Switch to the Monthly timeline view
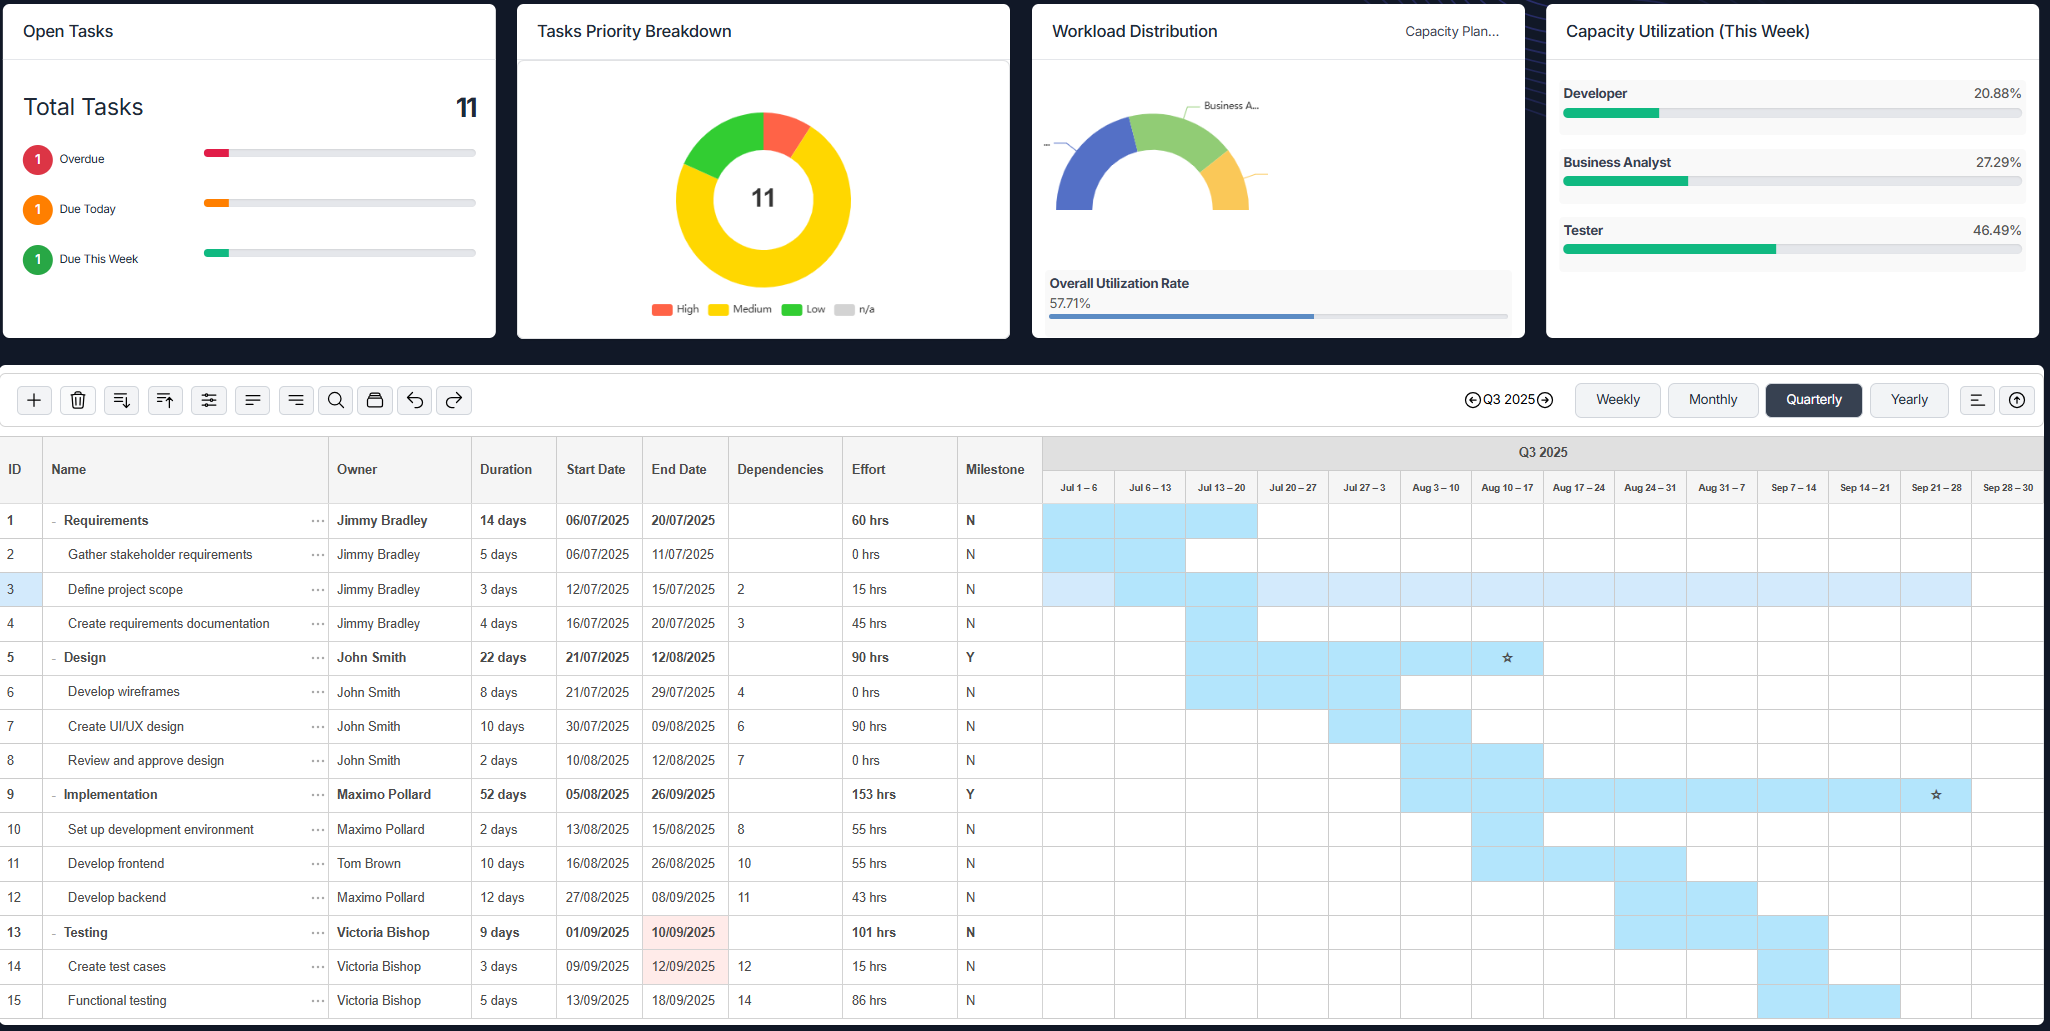The image size is (2050, 1031). [x=1712, y=399]
